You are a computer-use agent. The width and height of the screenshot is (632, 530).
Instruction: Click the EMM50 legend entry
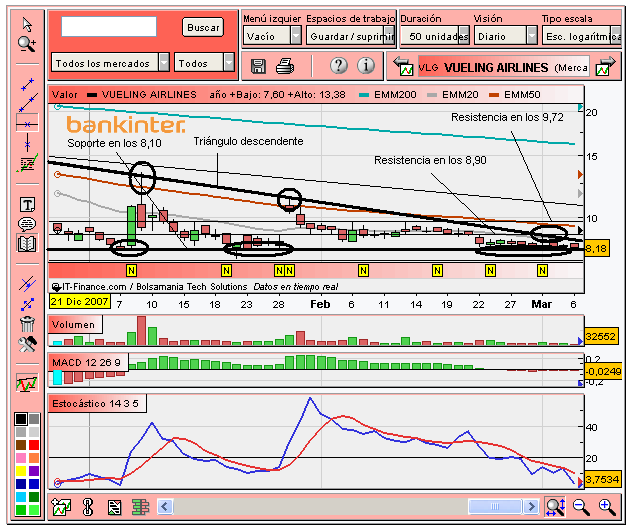pyautogui.click(x=515, y=95)
